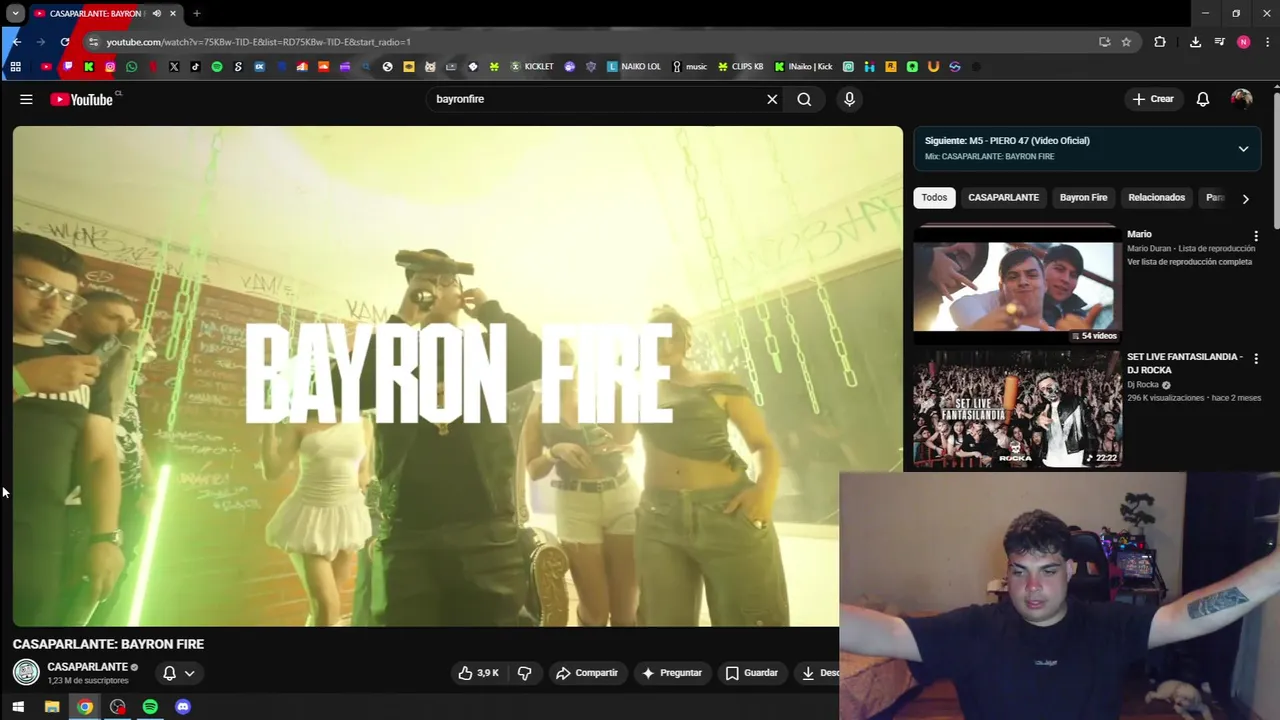
Task: Select the Bayron Fire filter chip
Action: [1083, 197]
